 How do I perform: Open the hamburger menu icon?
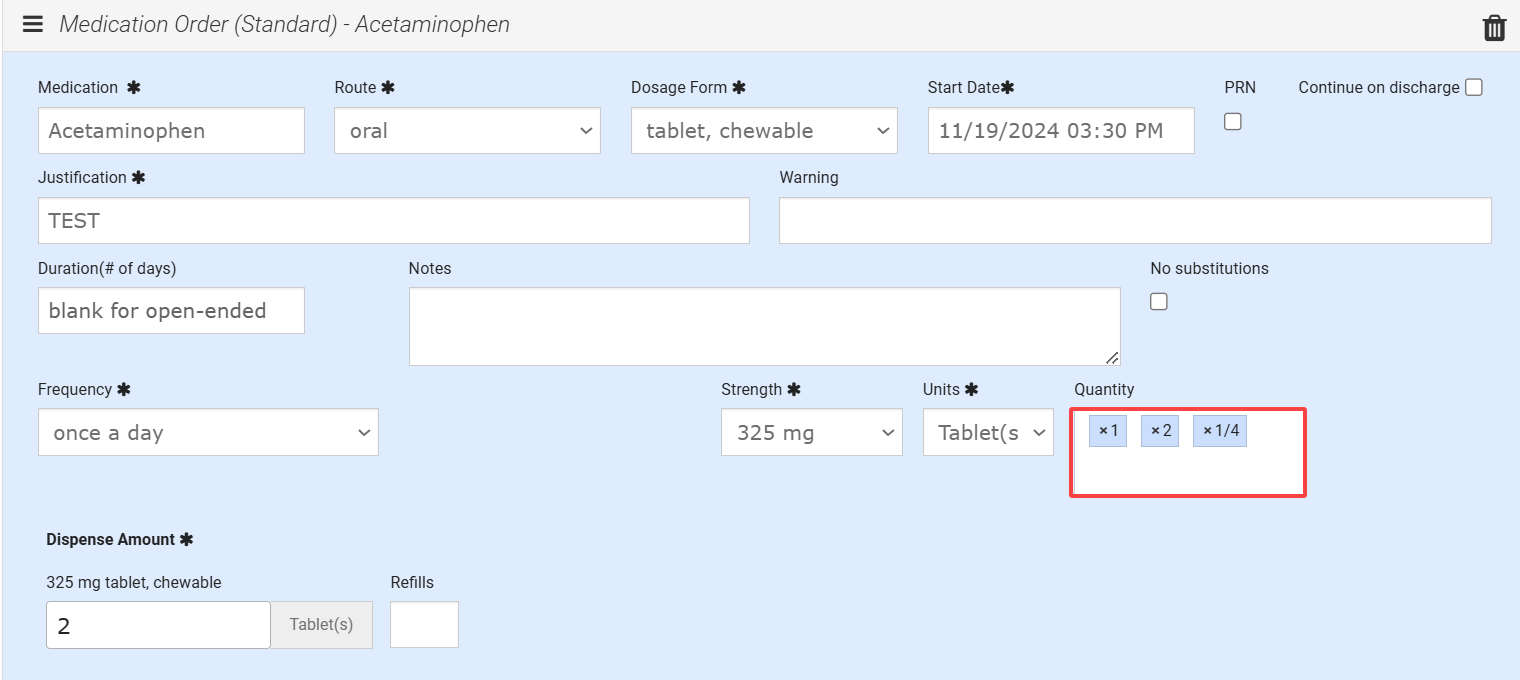coord(32,25)
